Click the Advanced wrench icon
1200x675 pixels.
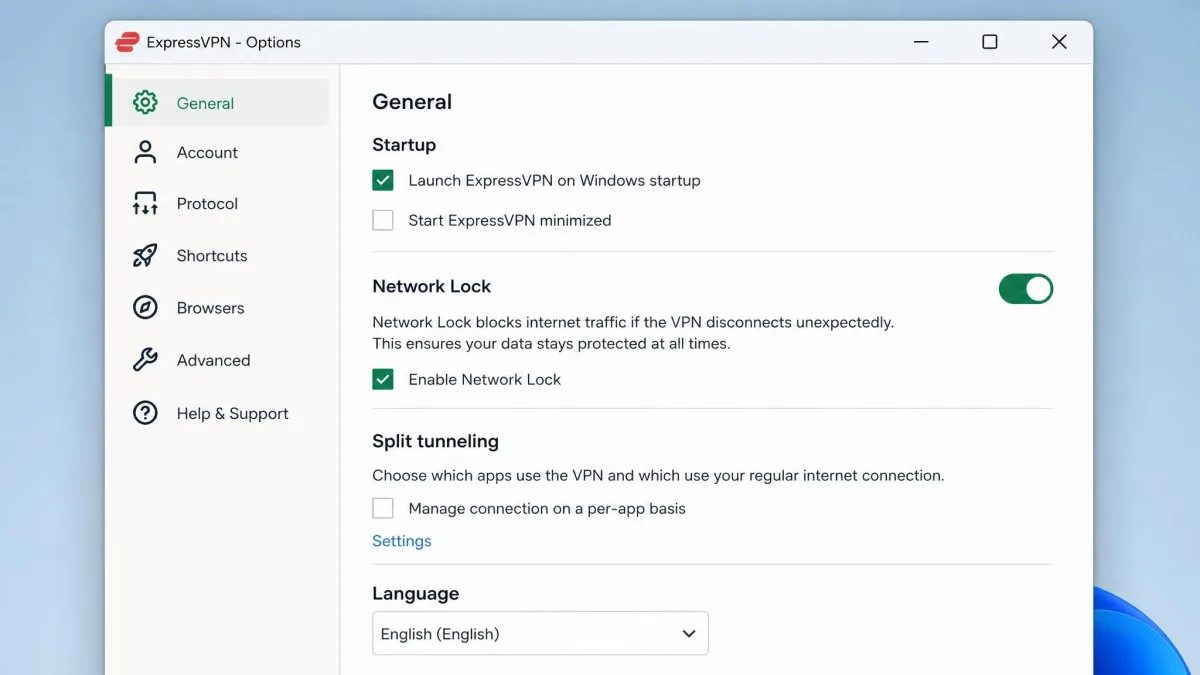[x=145, y=360]
